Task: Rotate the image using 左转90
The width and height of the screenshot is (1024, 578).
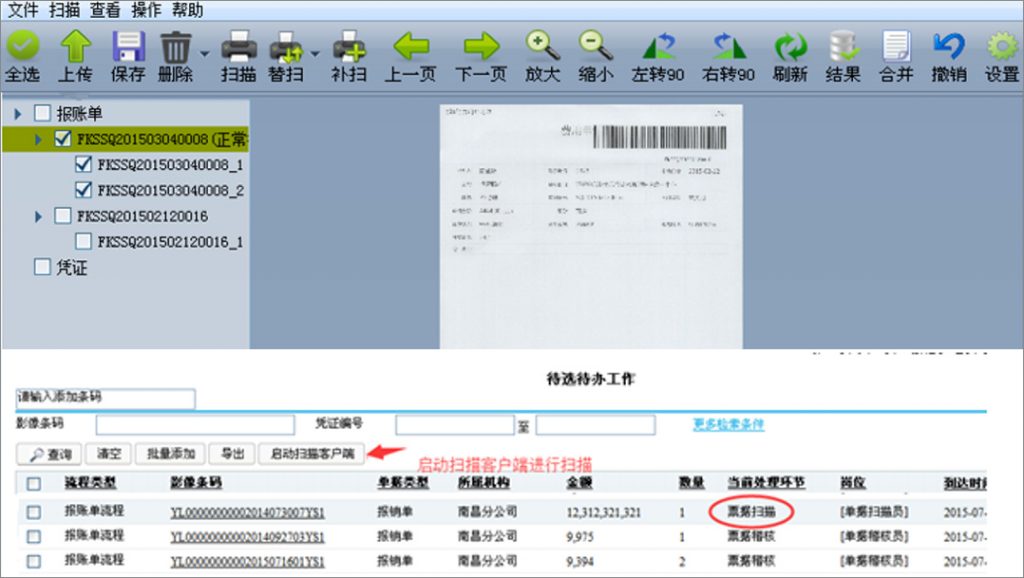Action: coord(658,47)
